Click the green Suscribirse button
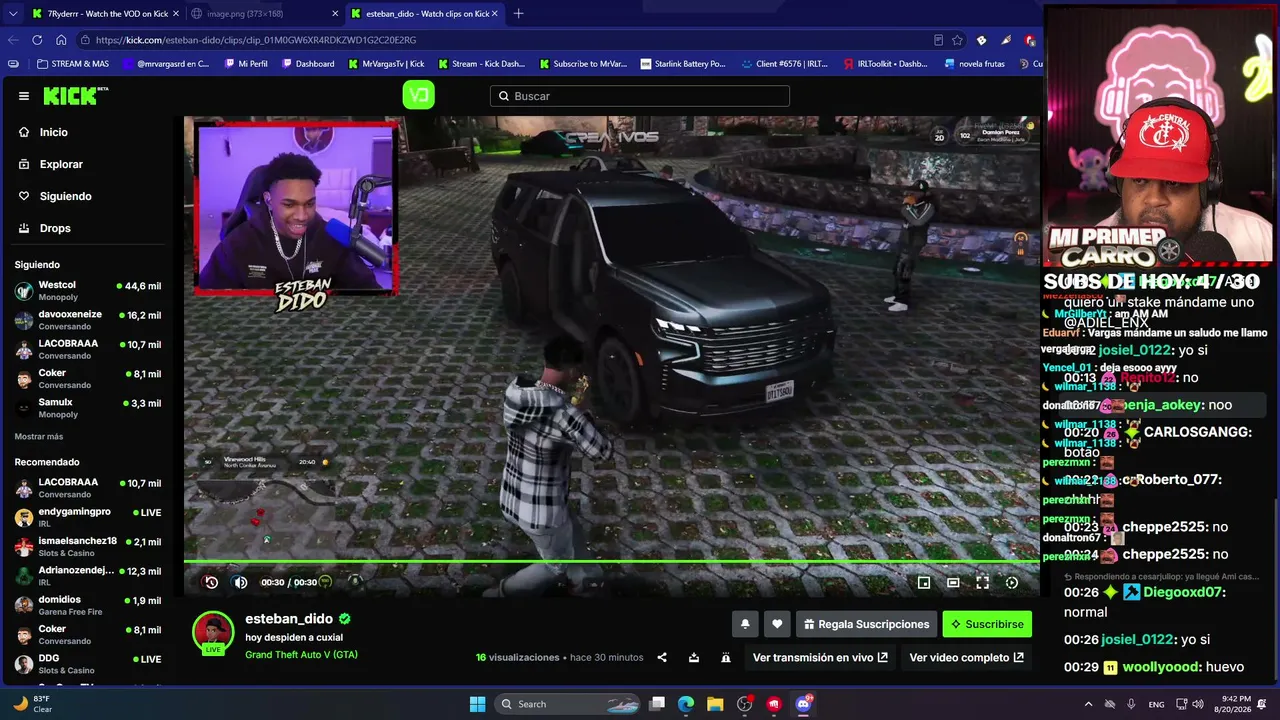The width and height of the screenshot is (1280, 720). pyautogui.click(x=987, y=624)
